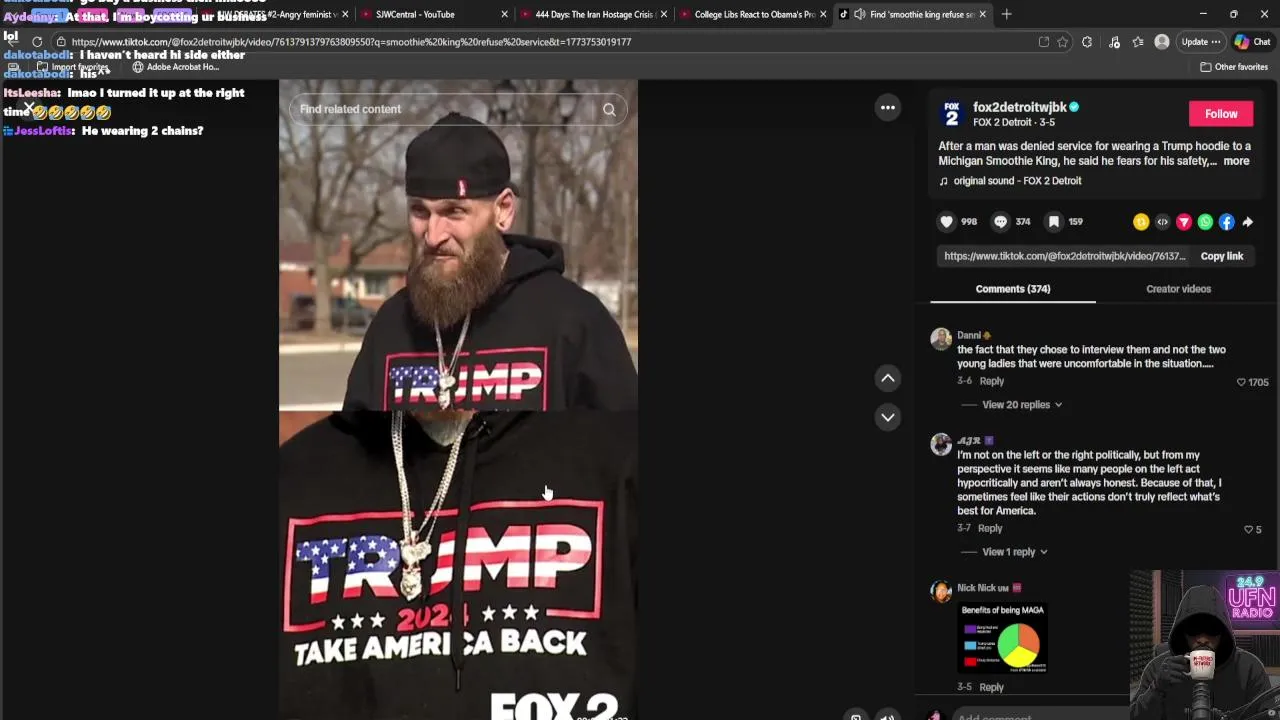The height and width of the screenshot is (720, 1280).
Task: Open Nick Nick's Benefits of being MAGA image
Action: pos(1003,640)
